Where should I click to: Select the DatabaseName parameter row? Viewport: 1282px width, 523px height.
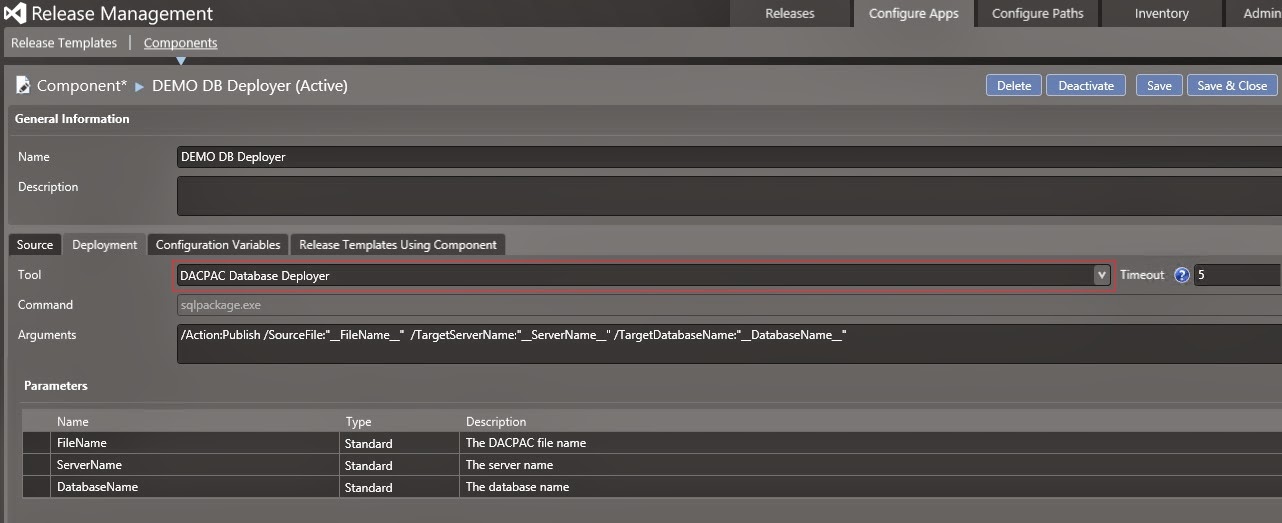[x=651, y=487]
